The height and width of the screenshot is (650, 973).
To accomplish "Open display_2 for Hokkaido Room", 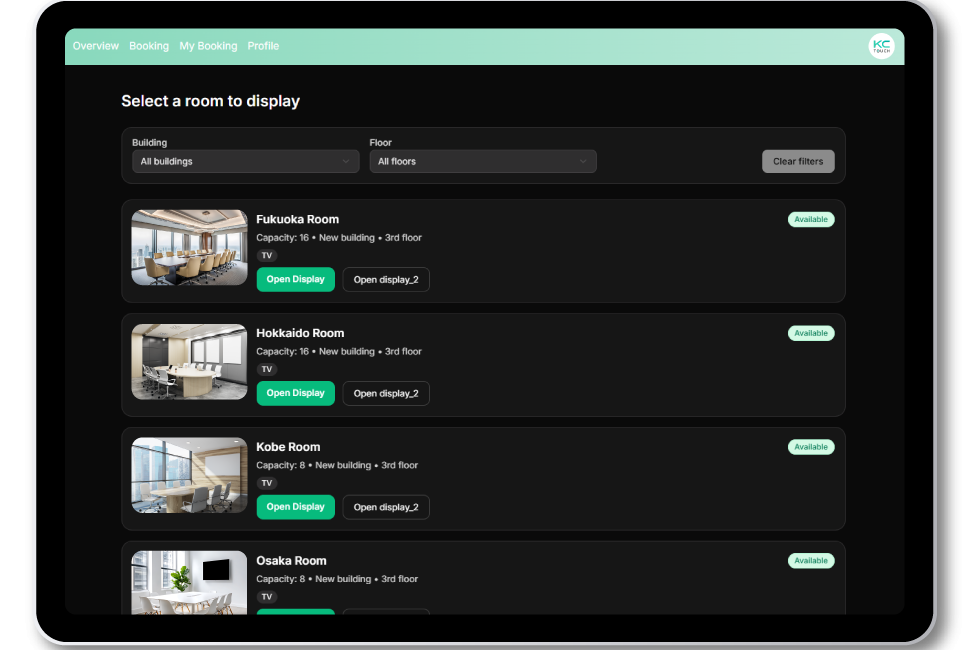I will point(386,394).
